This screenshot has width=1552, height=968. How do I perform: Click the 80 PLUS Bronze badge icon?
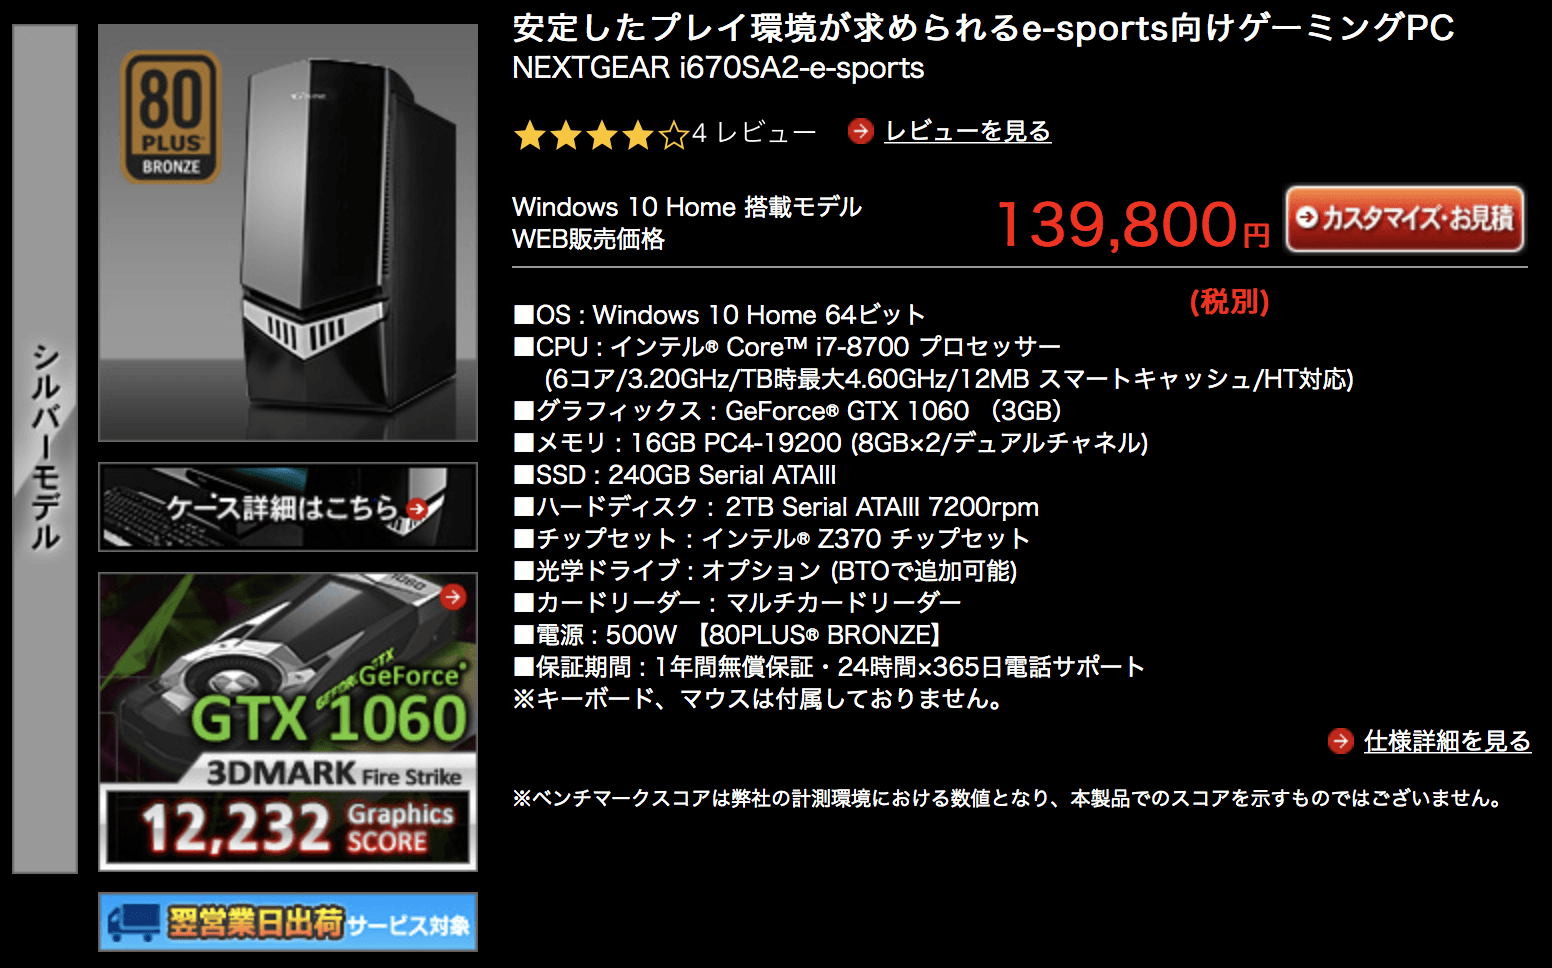click(x=170, y=117)
